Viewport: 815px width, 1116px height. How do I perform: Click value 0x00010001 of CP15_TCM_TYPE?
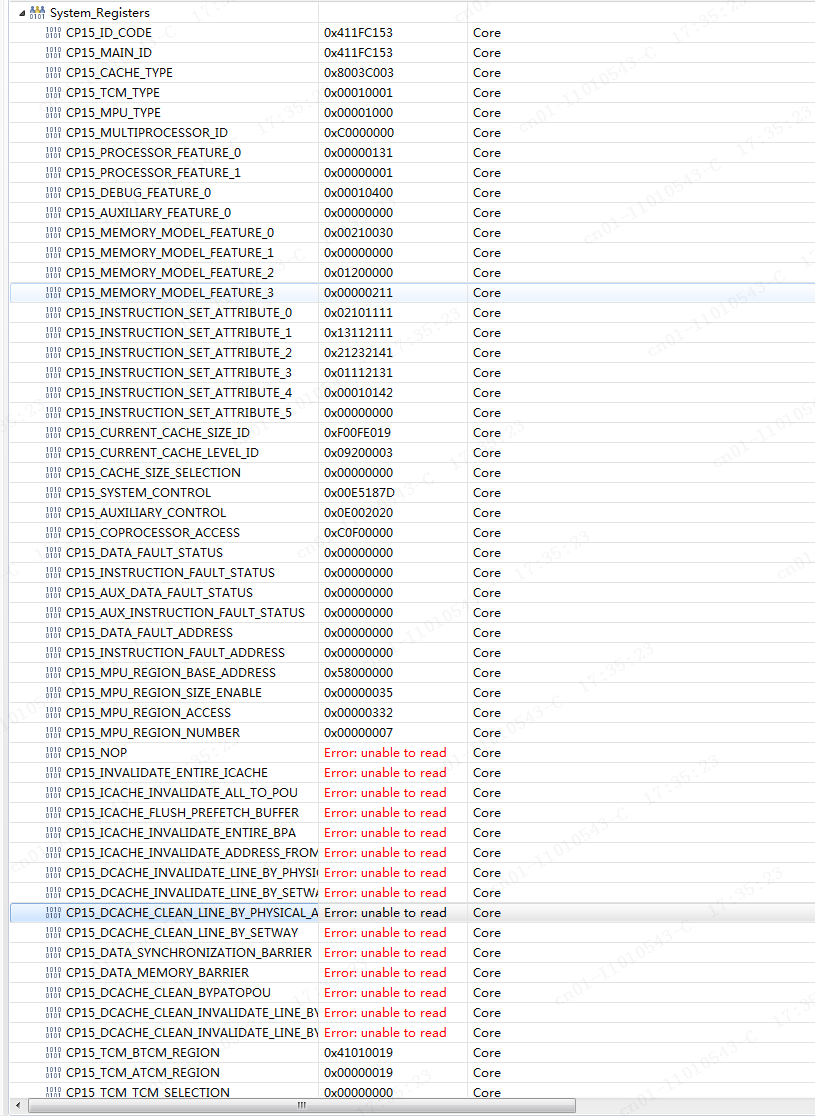[x=358, y=93]
